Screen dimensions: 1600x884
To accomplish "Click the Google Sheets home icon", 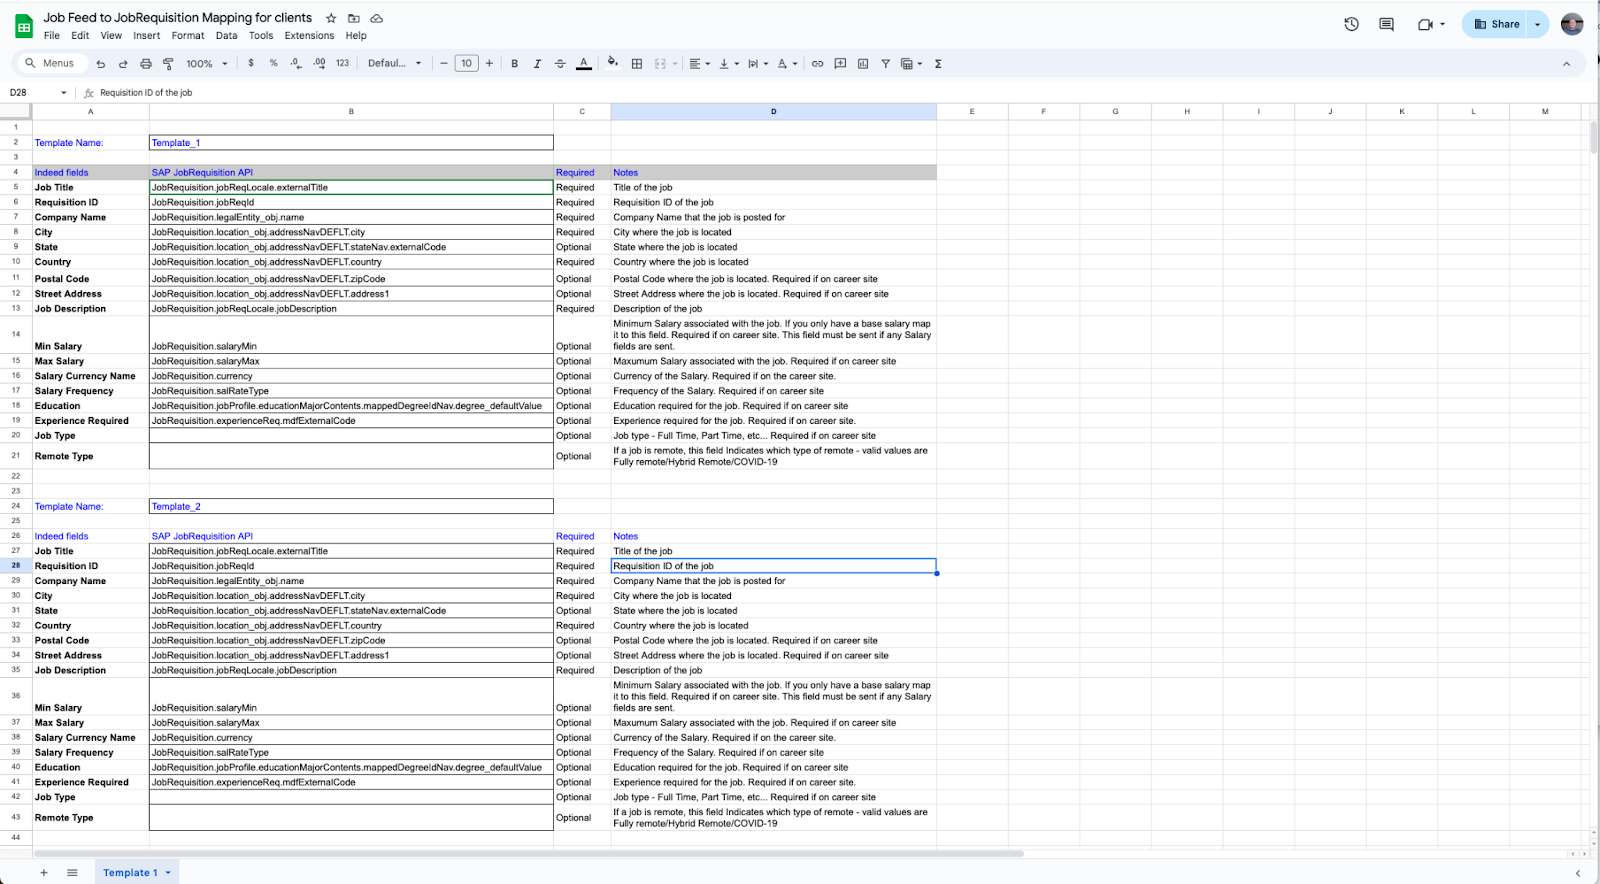I will tap(24, 26).
